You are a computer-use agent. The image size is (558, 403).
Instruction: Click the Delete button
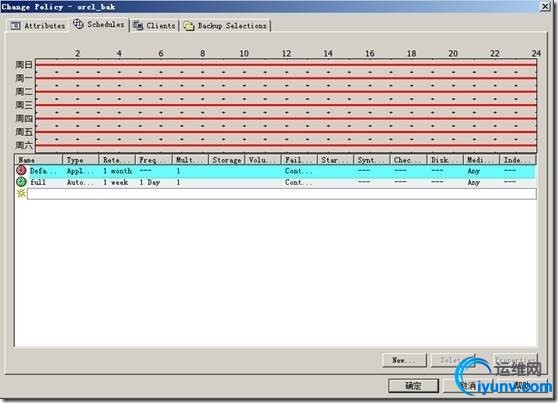tap(453, 360)
